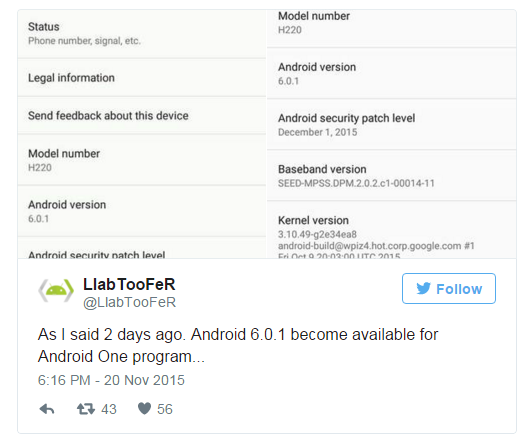The width and height of the screenshot is (531, 445).
Task: Click the Follow button
Action: [449, 289]
